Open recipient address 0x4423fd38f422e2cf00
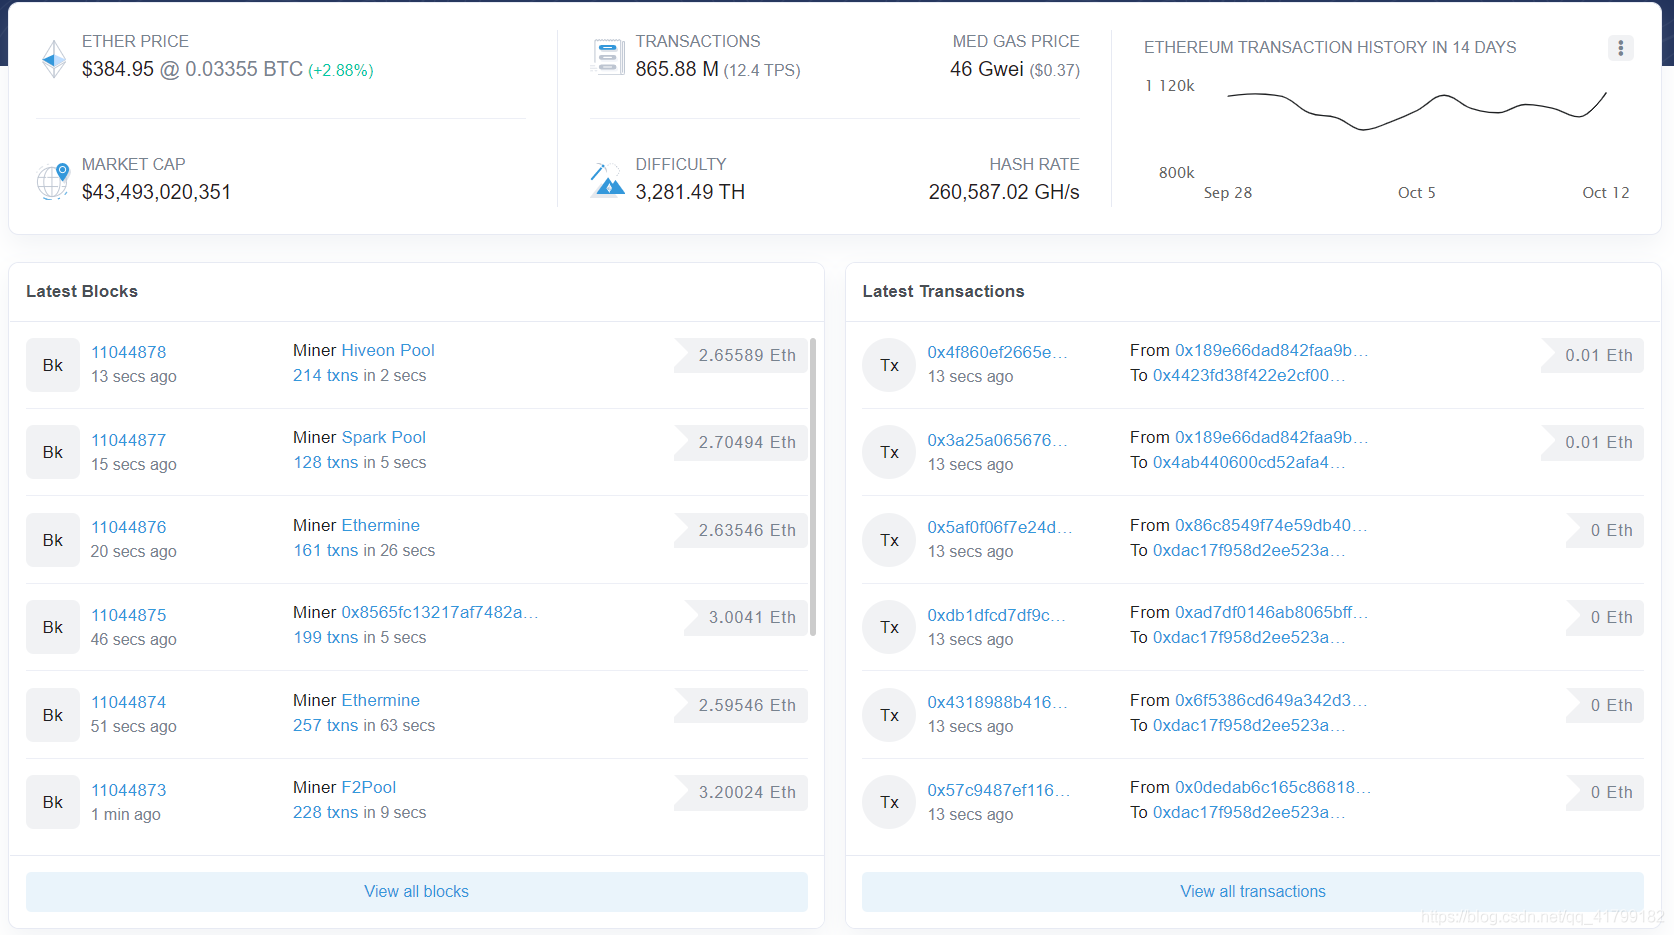This screenshot has width=1674, height=935. click(1249, 375)
